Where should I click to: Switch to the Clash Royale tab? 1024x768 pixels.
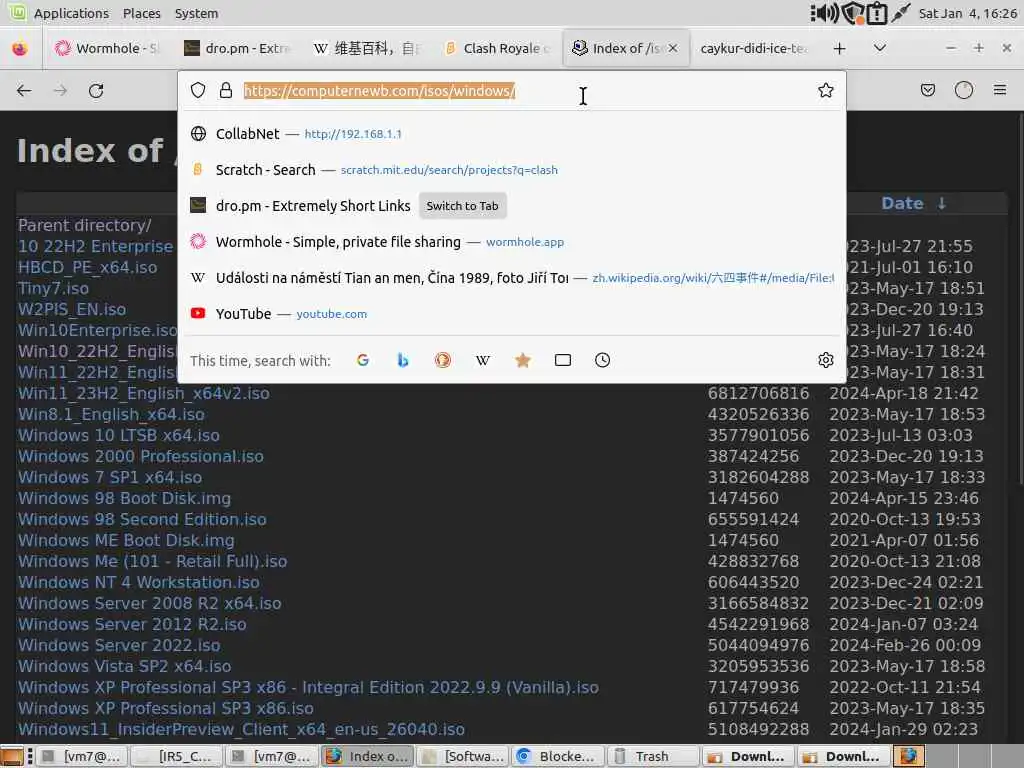497,48
